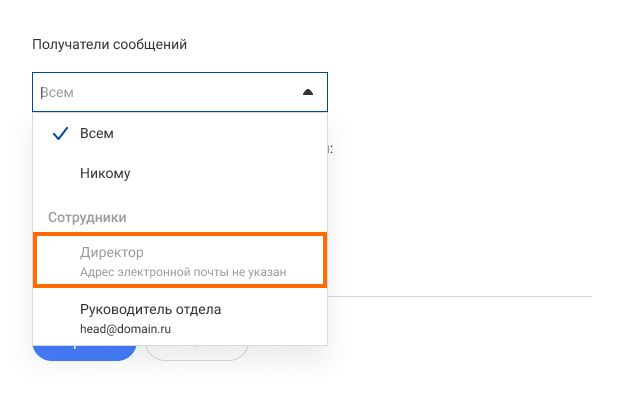
Task: Click the blue checkmark beside Всем
Action: pyautogui.click(x=60, y=134)
